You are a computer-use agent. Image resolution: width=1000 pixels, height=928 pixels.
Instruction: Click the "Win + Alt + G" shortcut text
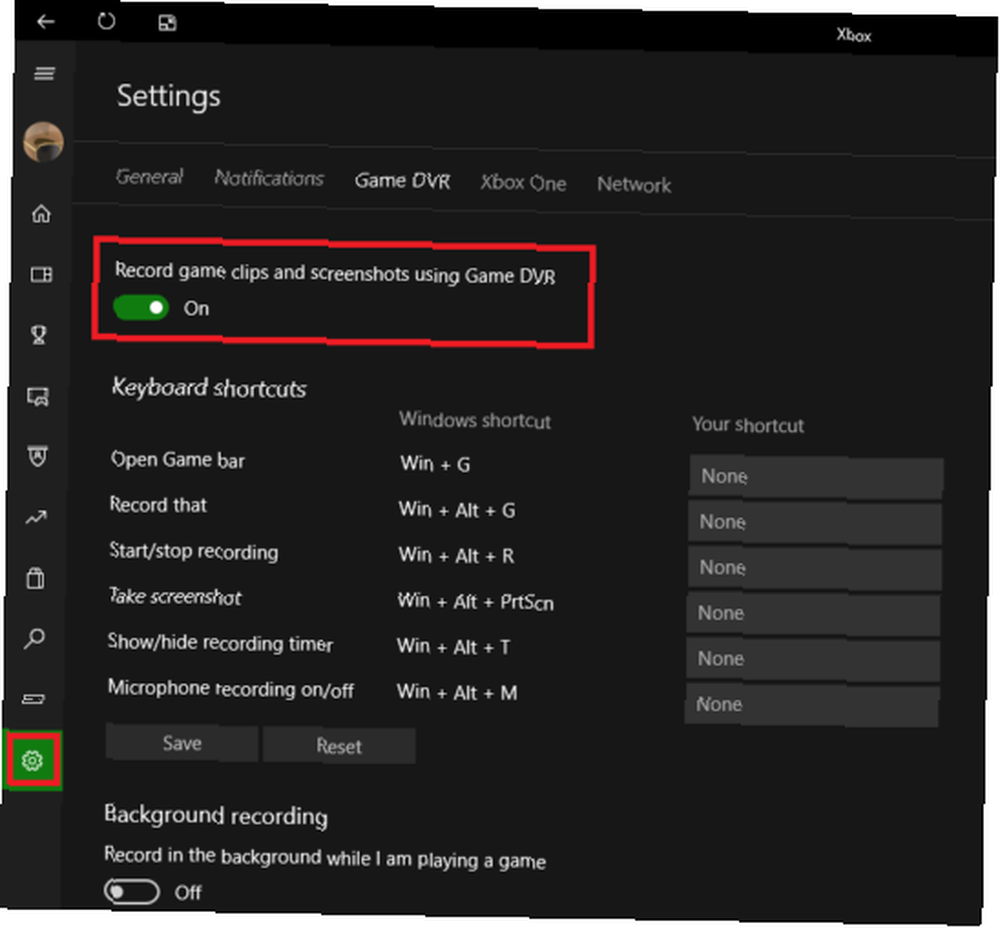click(457, 510)
